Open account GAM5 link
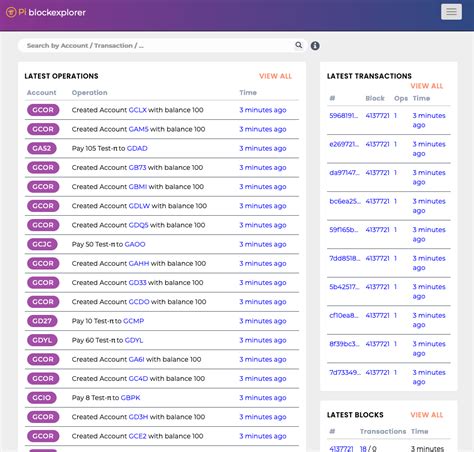474x452 pixels. (138, 129)
